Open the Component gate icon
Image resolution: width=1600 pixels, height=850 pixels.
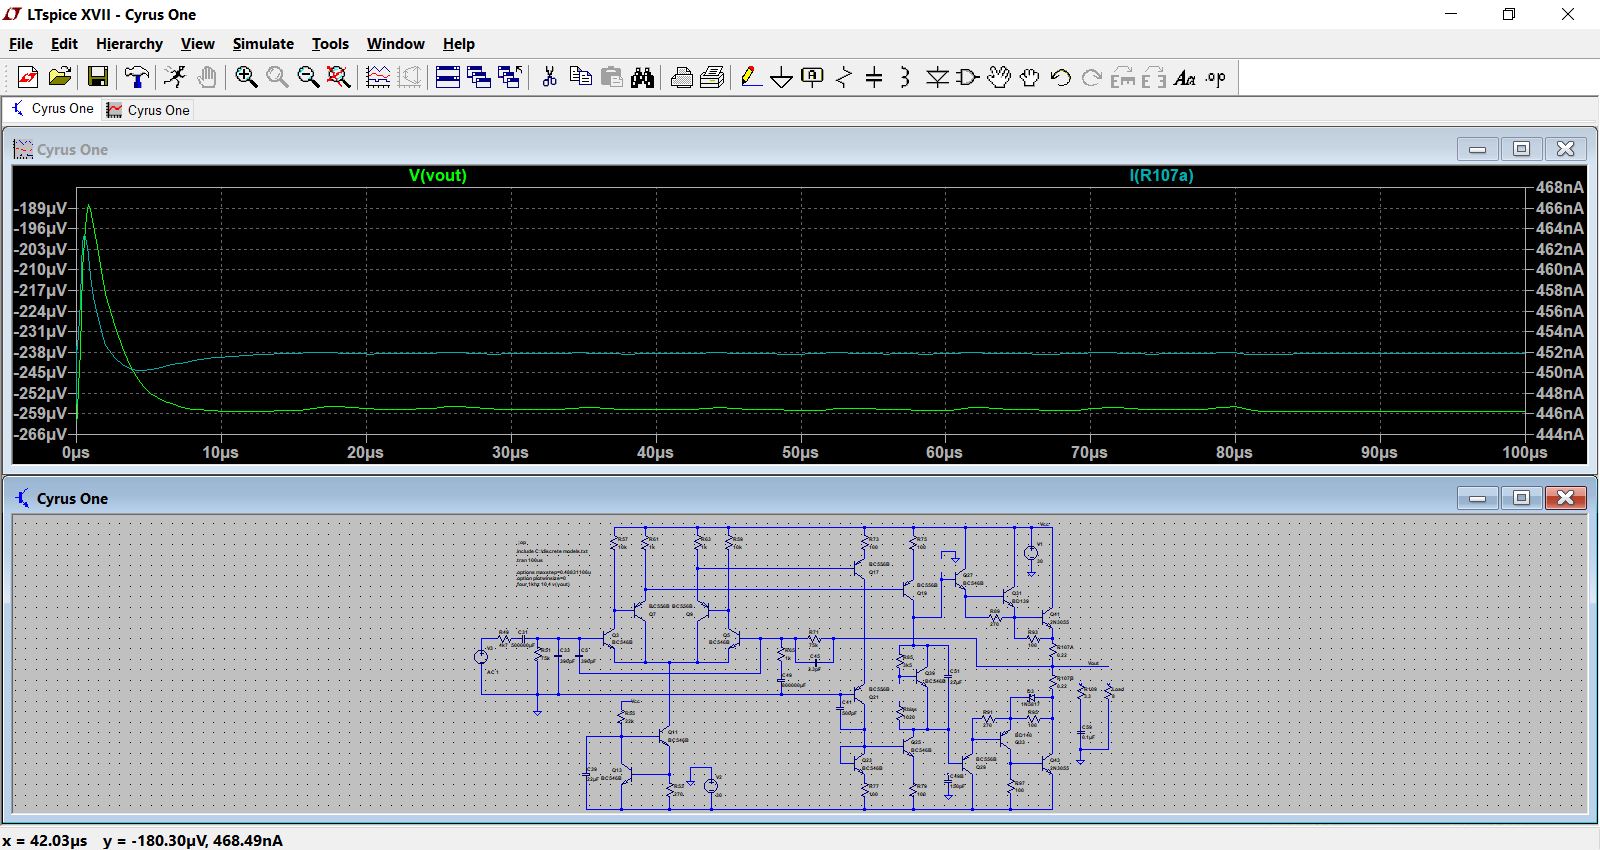tap(968, 77)
